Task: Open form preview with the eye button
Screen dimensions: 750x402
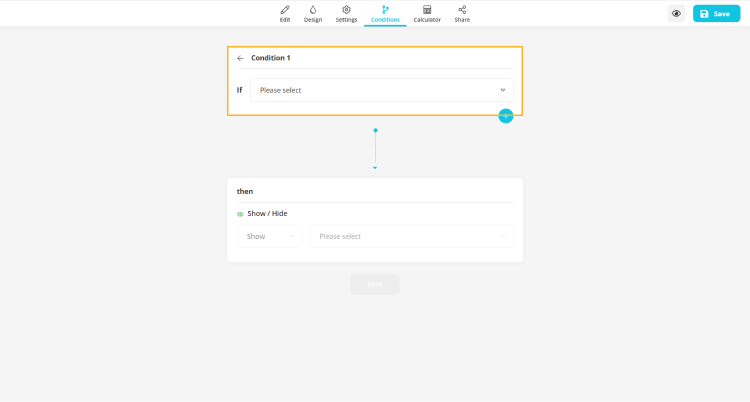Action: pos(677,14)
